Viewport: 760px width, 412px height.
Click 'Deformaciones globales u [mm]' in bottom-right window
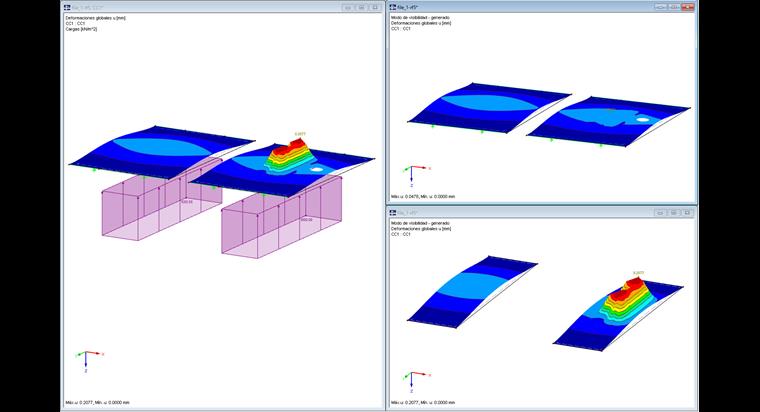(421, 228)
